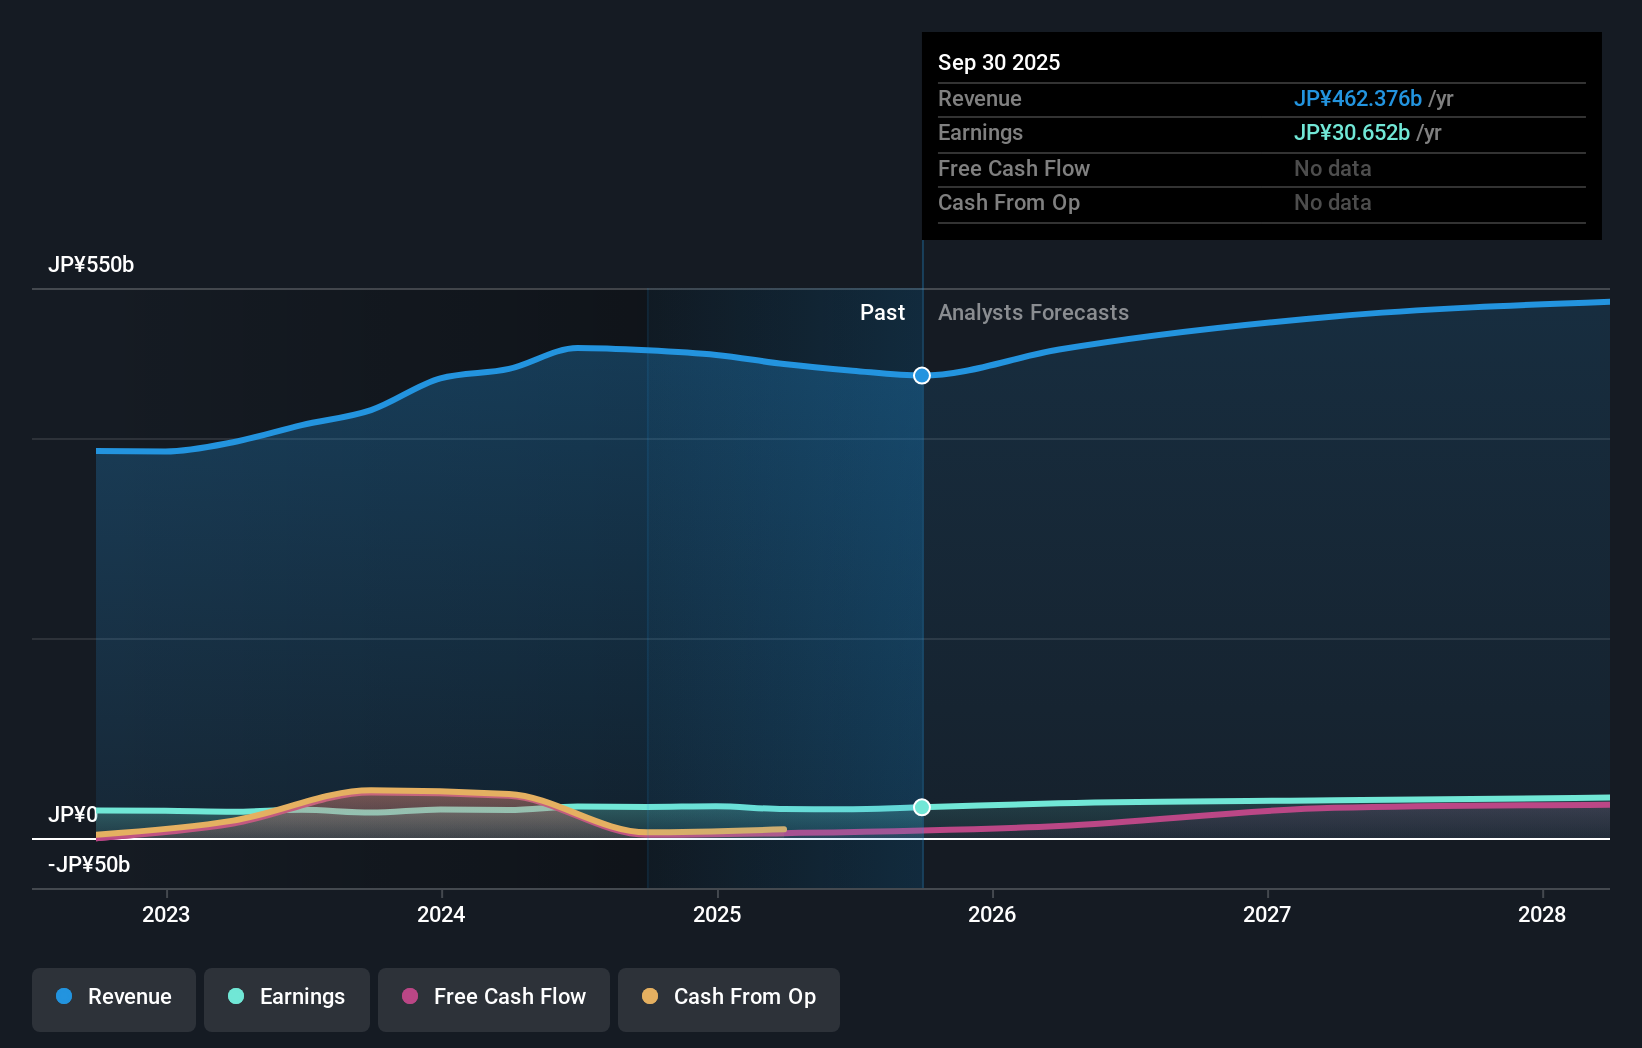Screen dimensions: 1642x1048
Task: Click the pink Free Cash Flow legend dot
Action: [408, 997]
